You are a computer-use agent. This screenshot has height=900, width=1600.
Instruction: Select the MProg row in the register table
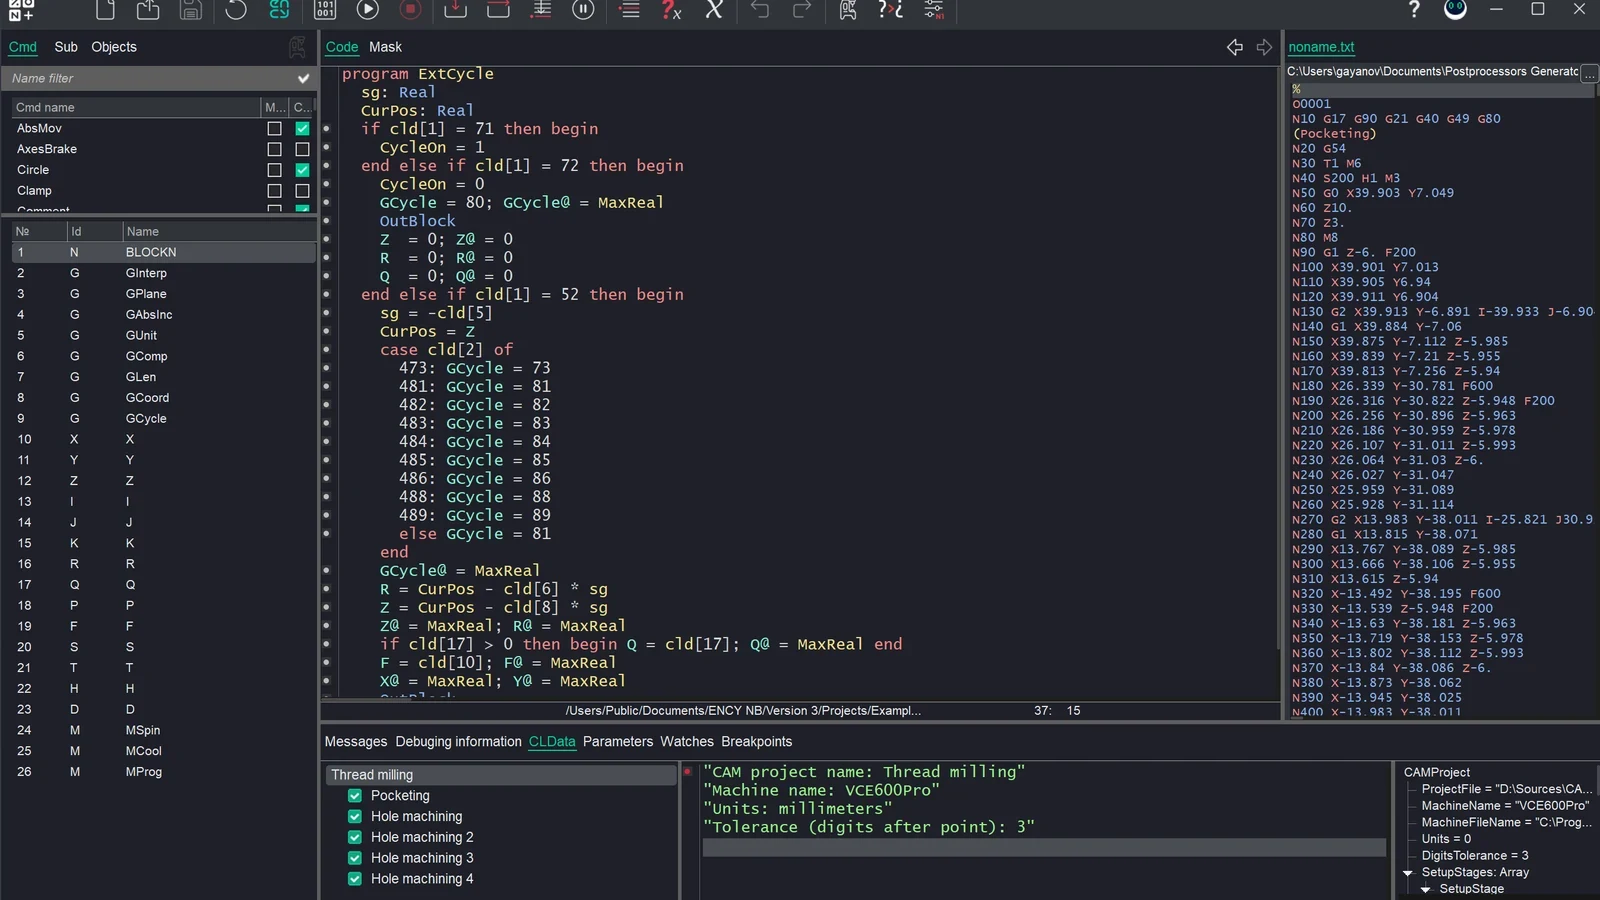click(x=163, y=772)
